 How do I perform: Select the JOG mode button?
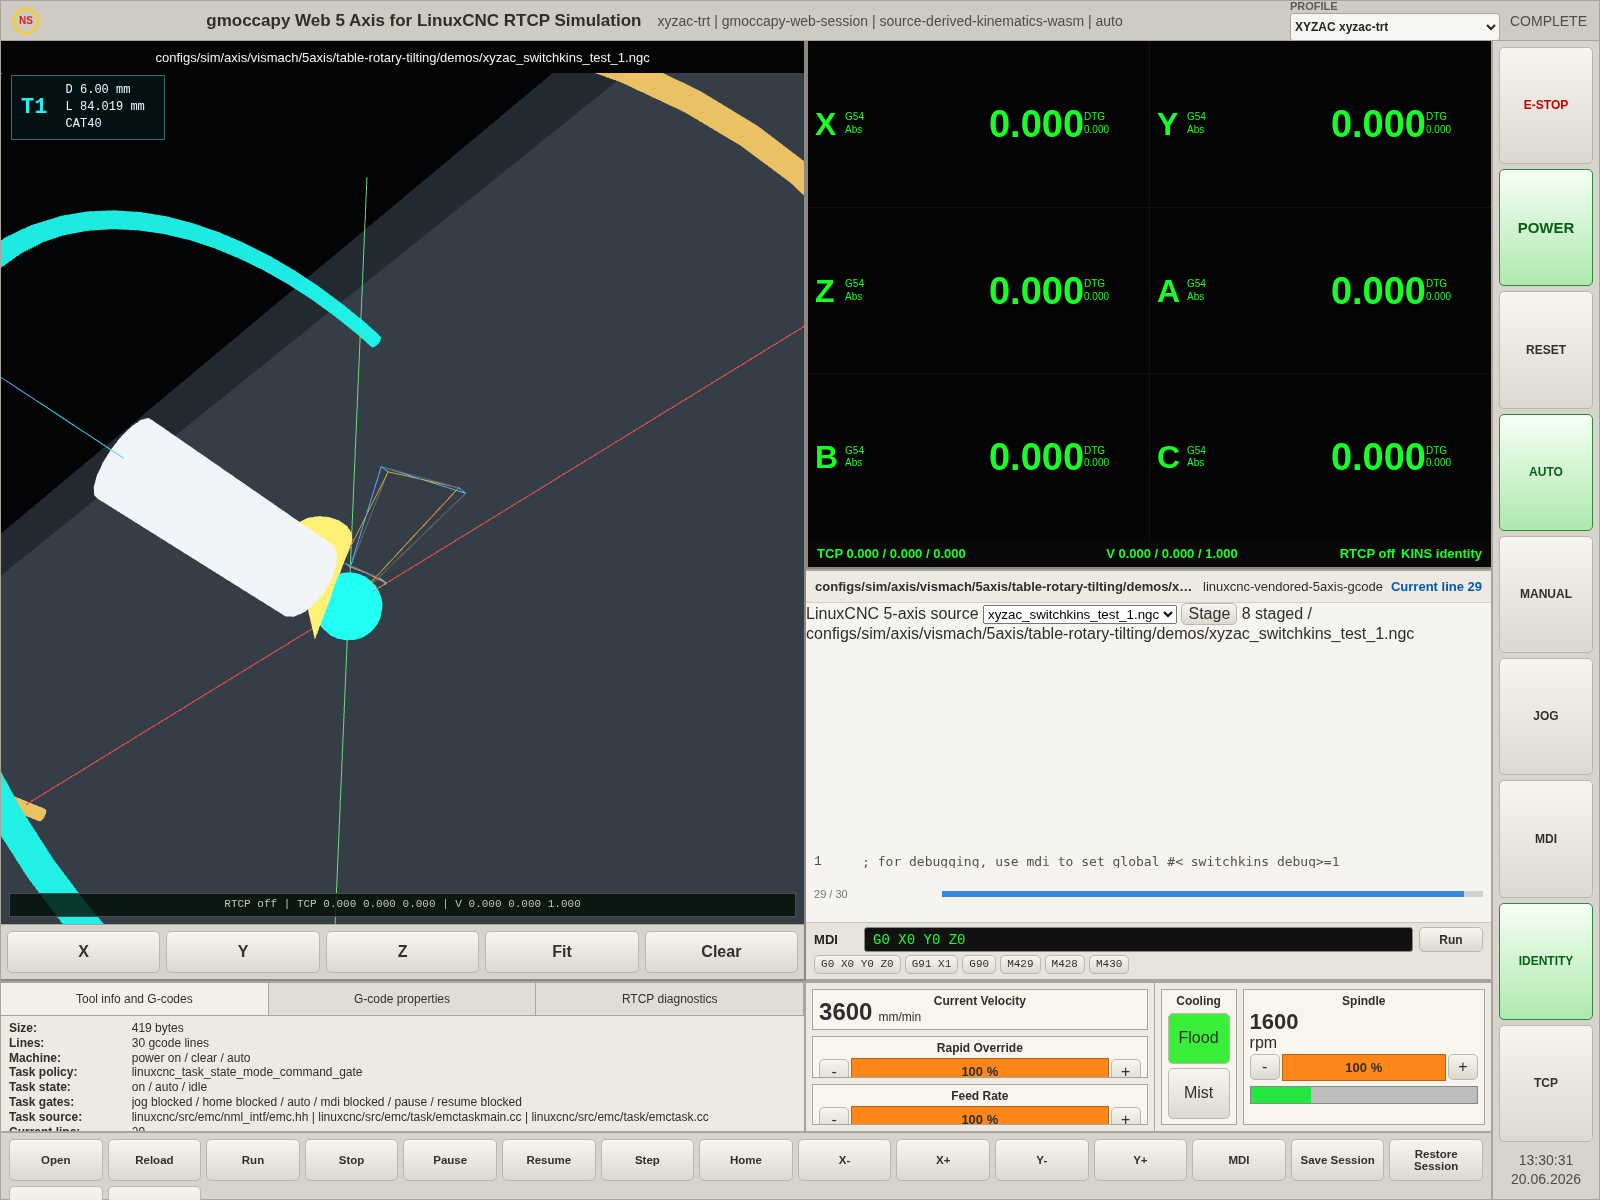pyautogui.click(x=1545, y=716)
